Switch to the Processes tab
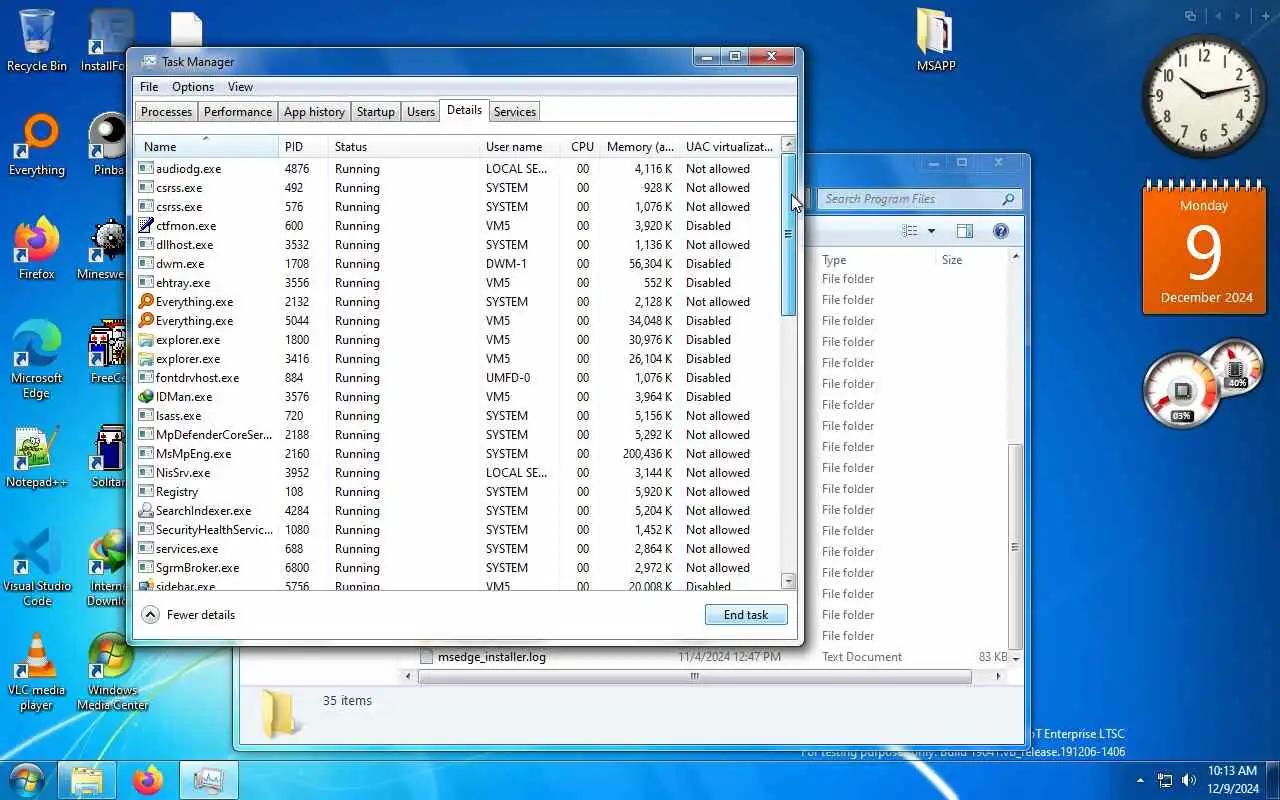 tap(166, 112)
